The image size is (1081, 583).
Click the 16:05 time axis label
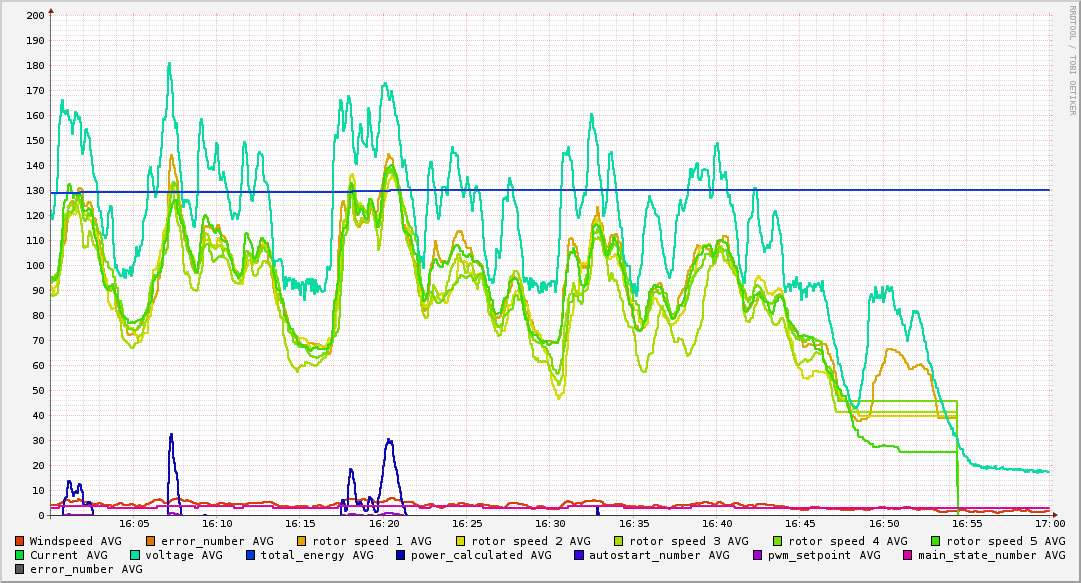(x=134, y=523)
